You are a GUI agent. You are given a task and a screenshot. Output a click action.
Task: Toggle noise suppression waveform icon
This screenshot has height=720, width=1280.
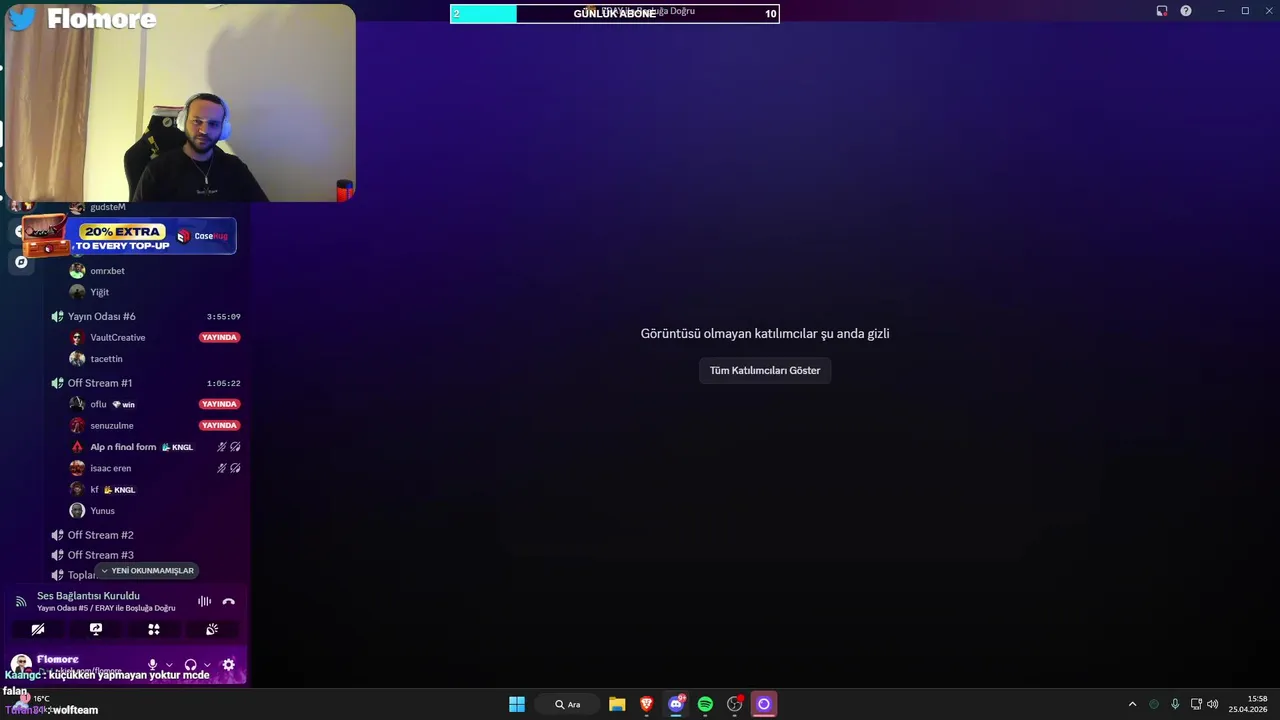coord(204,601)
